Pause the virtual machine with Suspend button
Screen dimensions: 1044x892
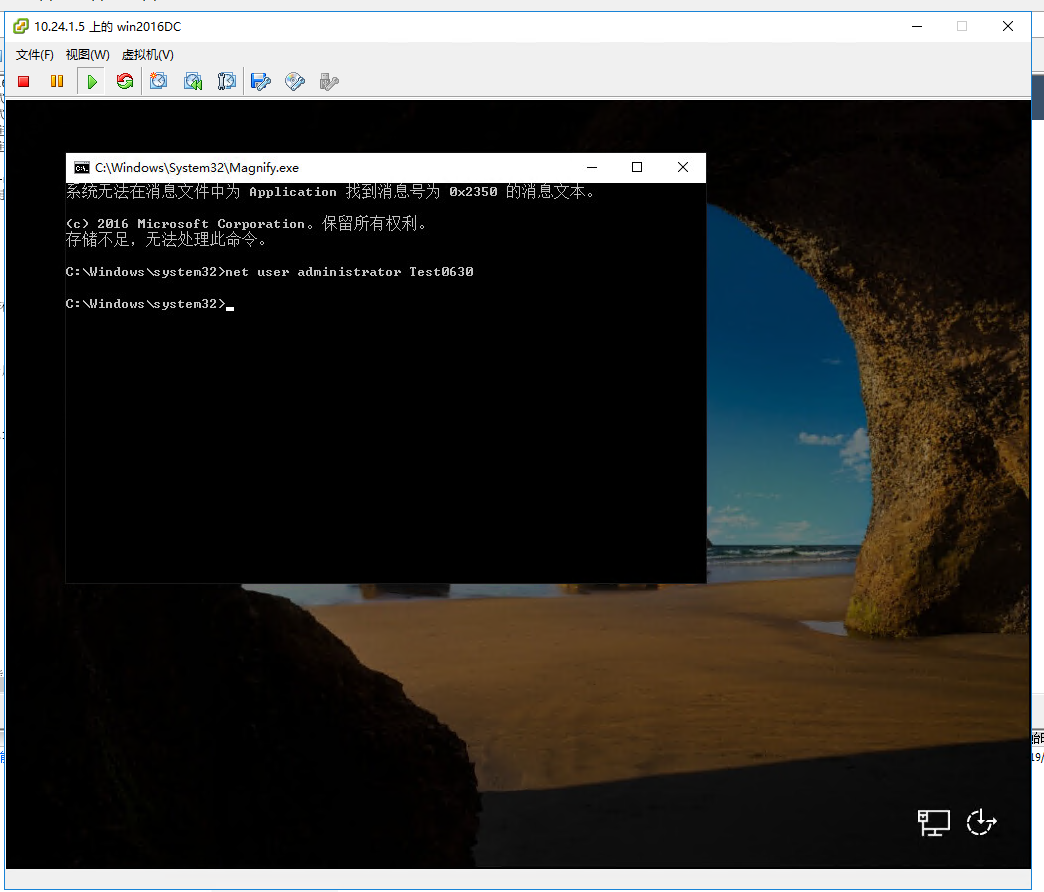(x=57, y=81)
